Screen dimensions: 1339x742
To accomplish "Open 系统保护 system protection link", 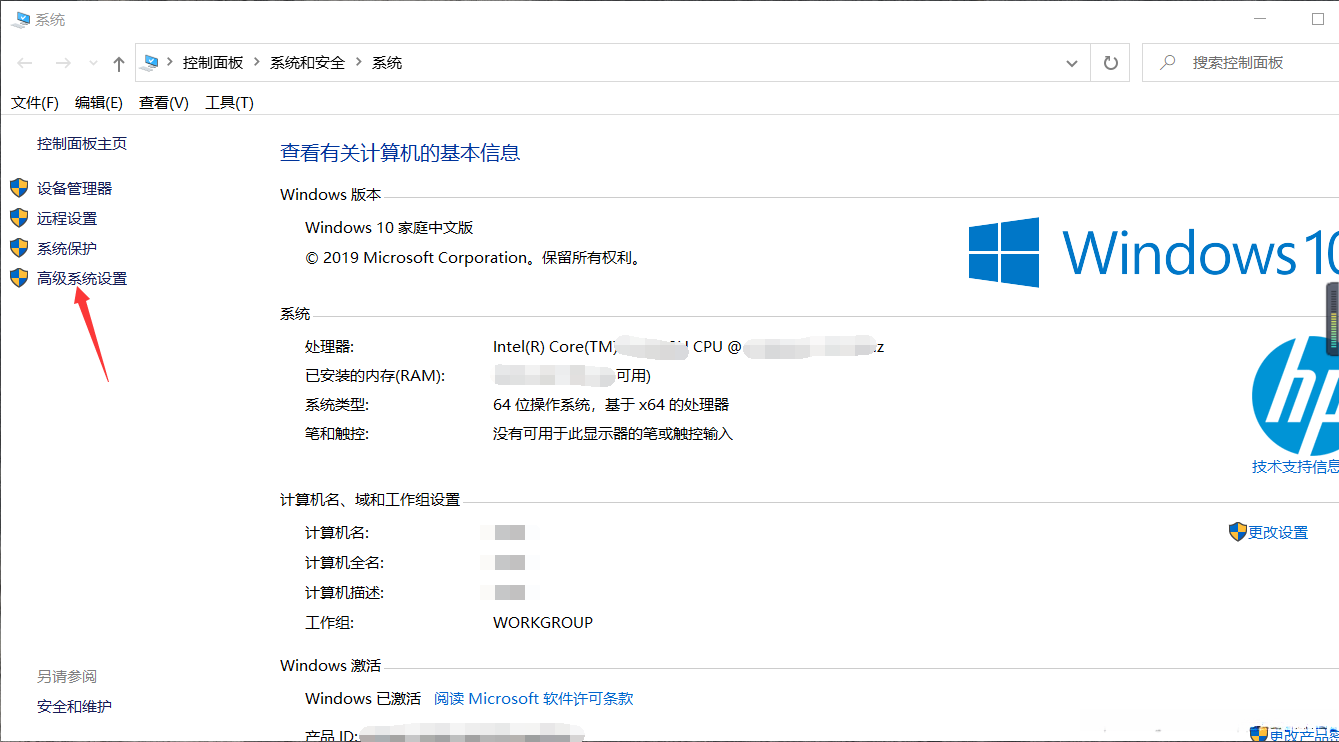I will 67,248.
